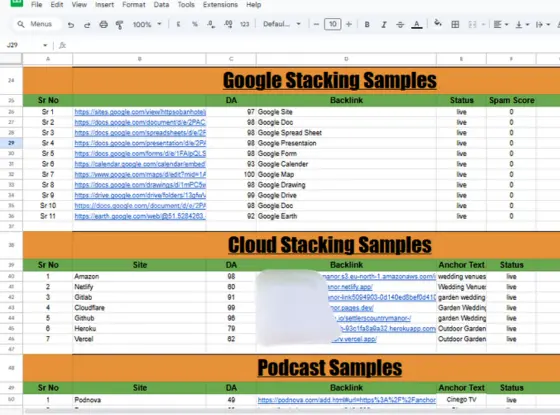Open the Text wrapping dropdown arrow
This screenshot has height=415, width=560.
coord(548,24)
